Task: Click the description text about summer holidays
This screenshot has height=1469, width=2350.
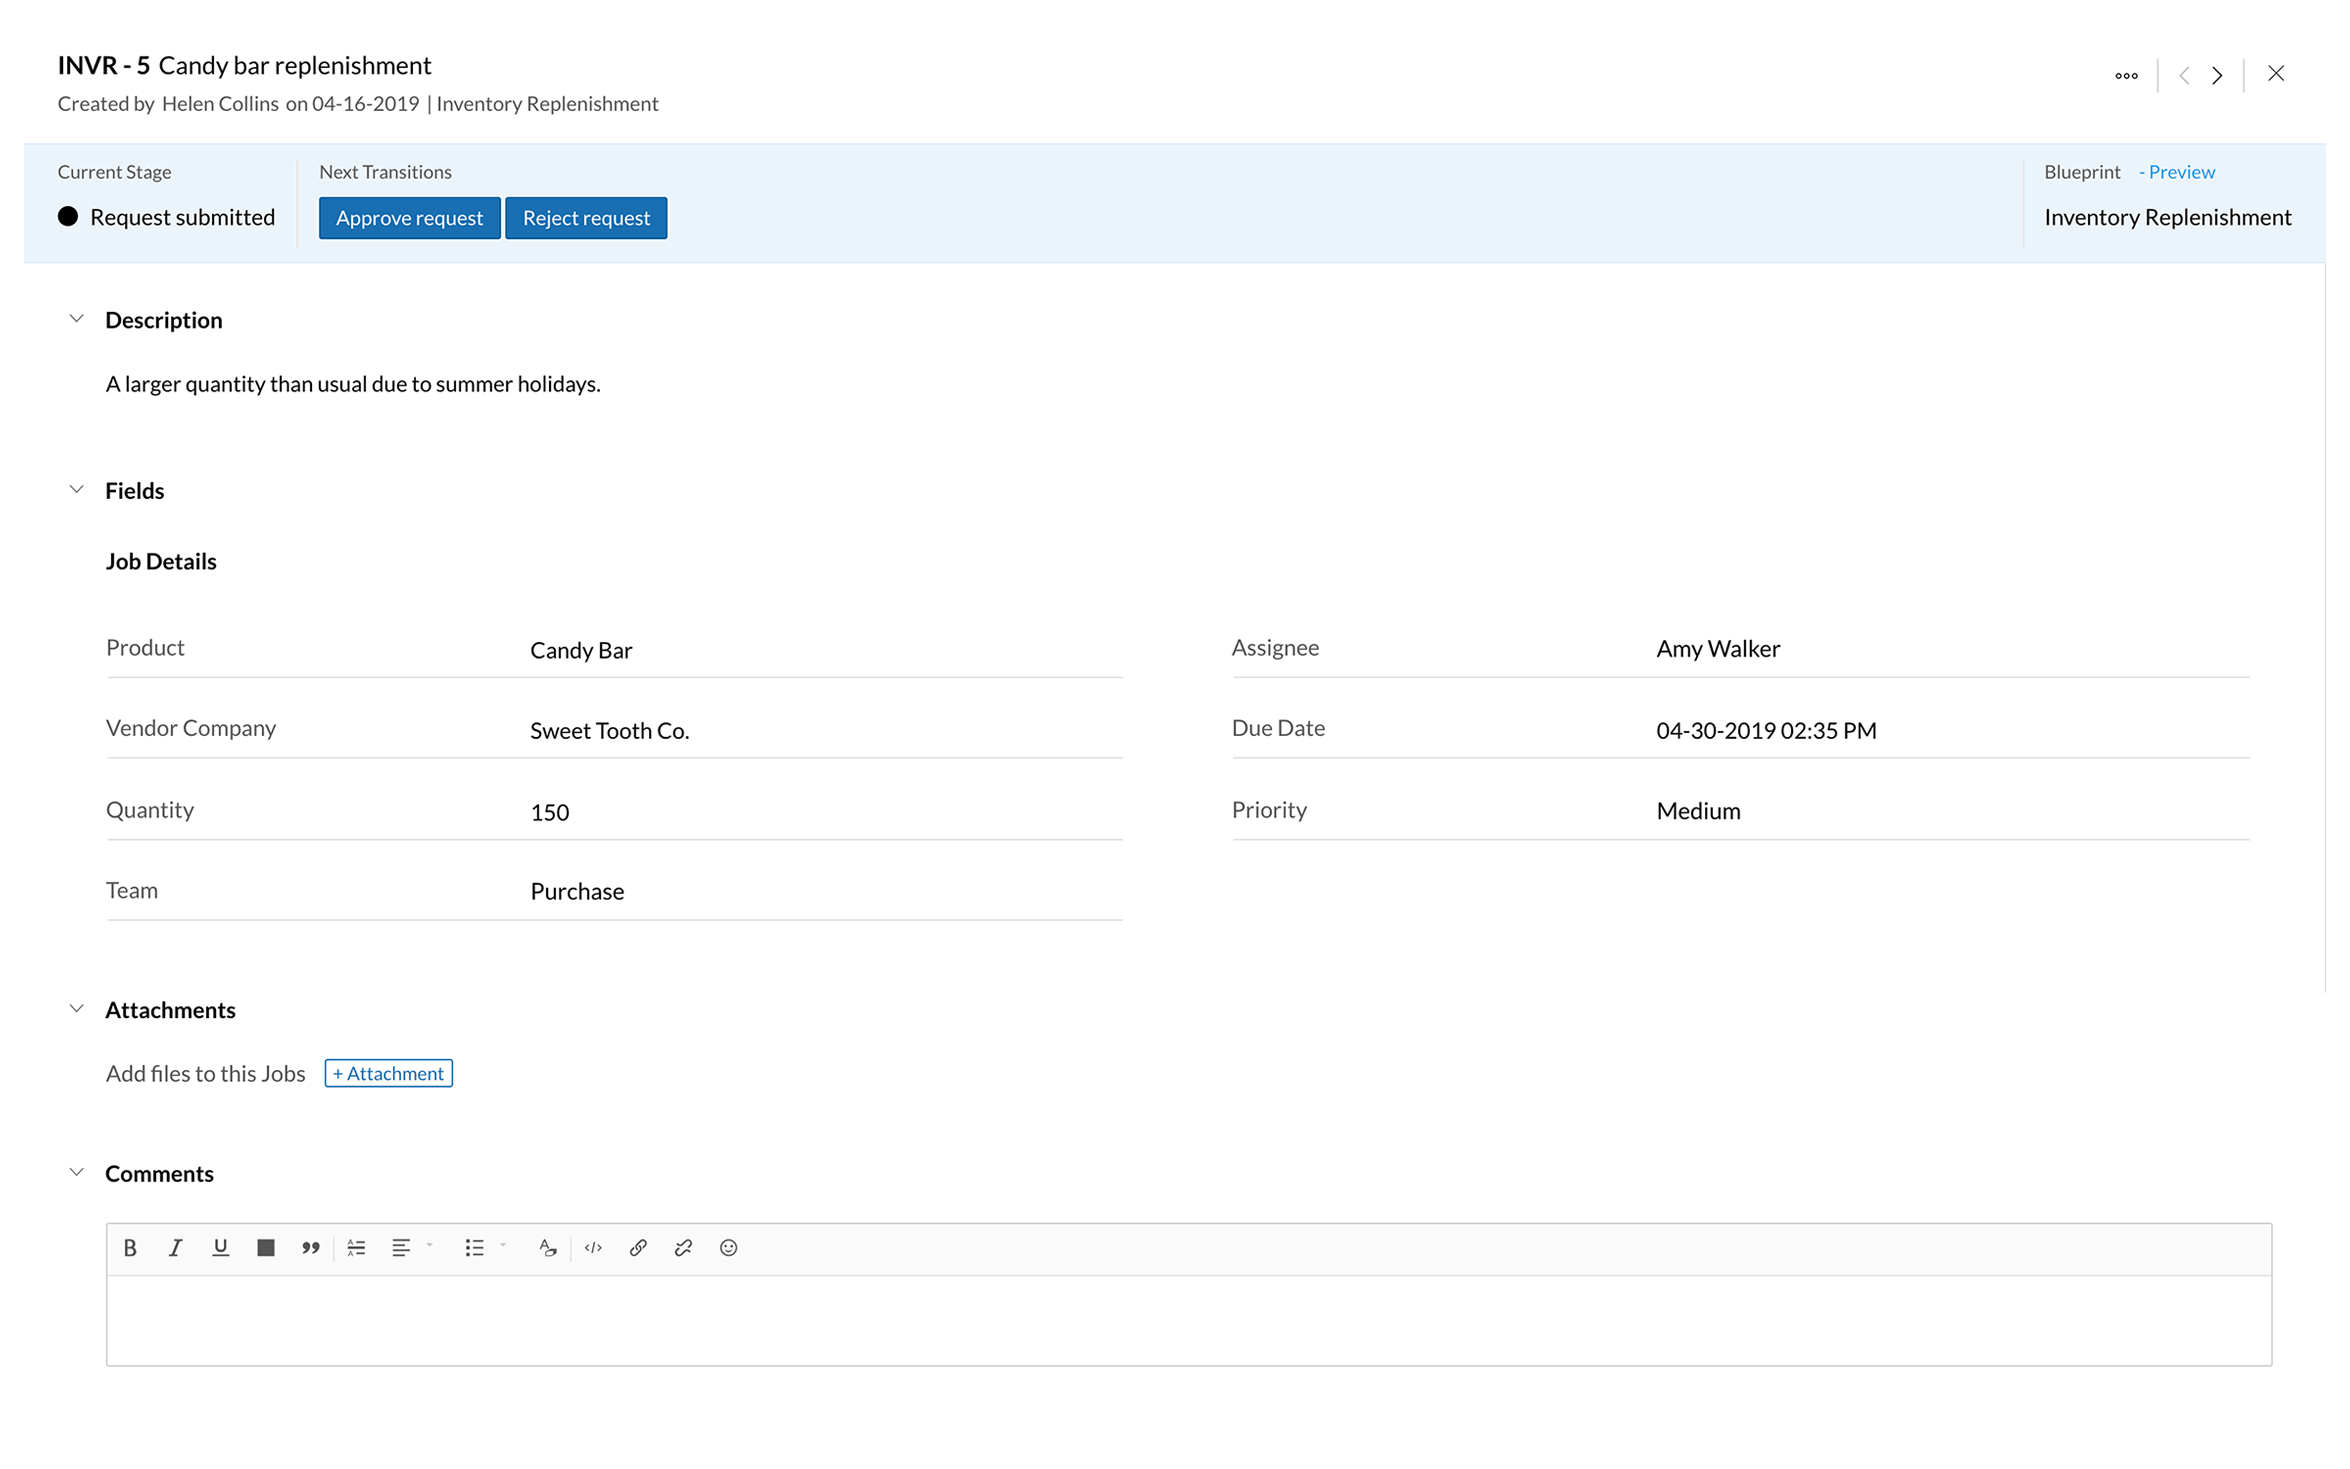Action: point(353,384)
